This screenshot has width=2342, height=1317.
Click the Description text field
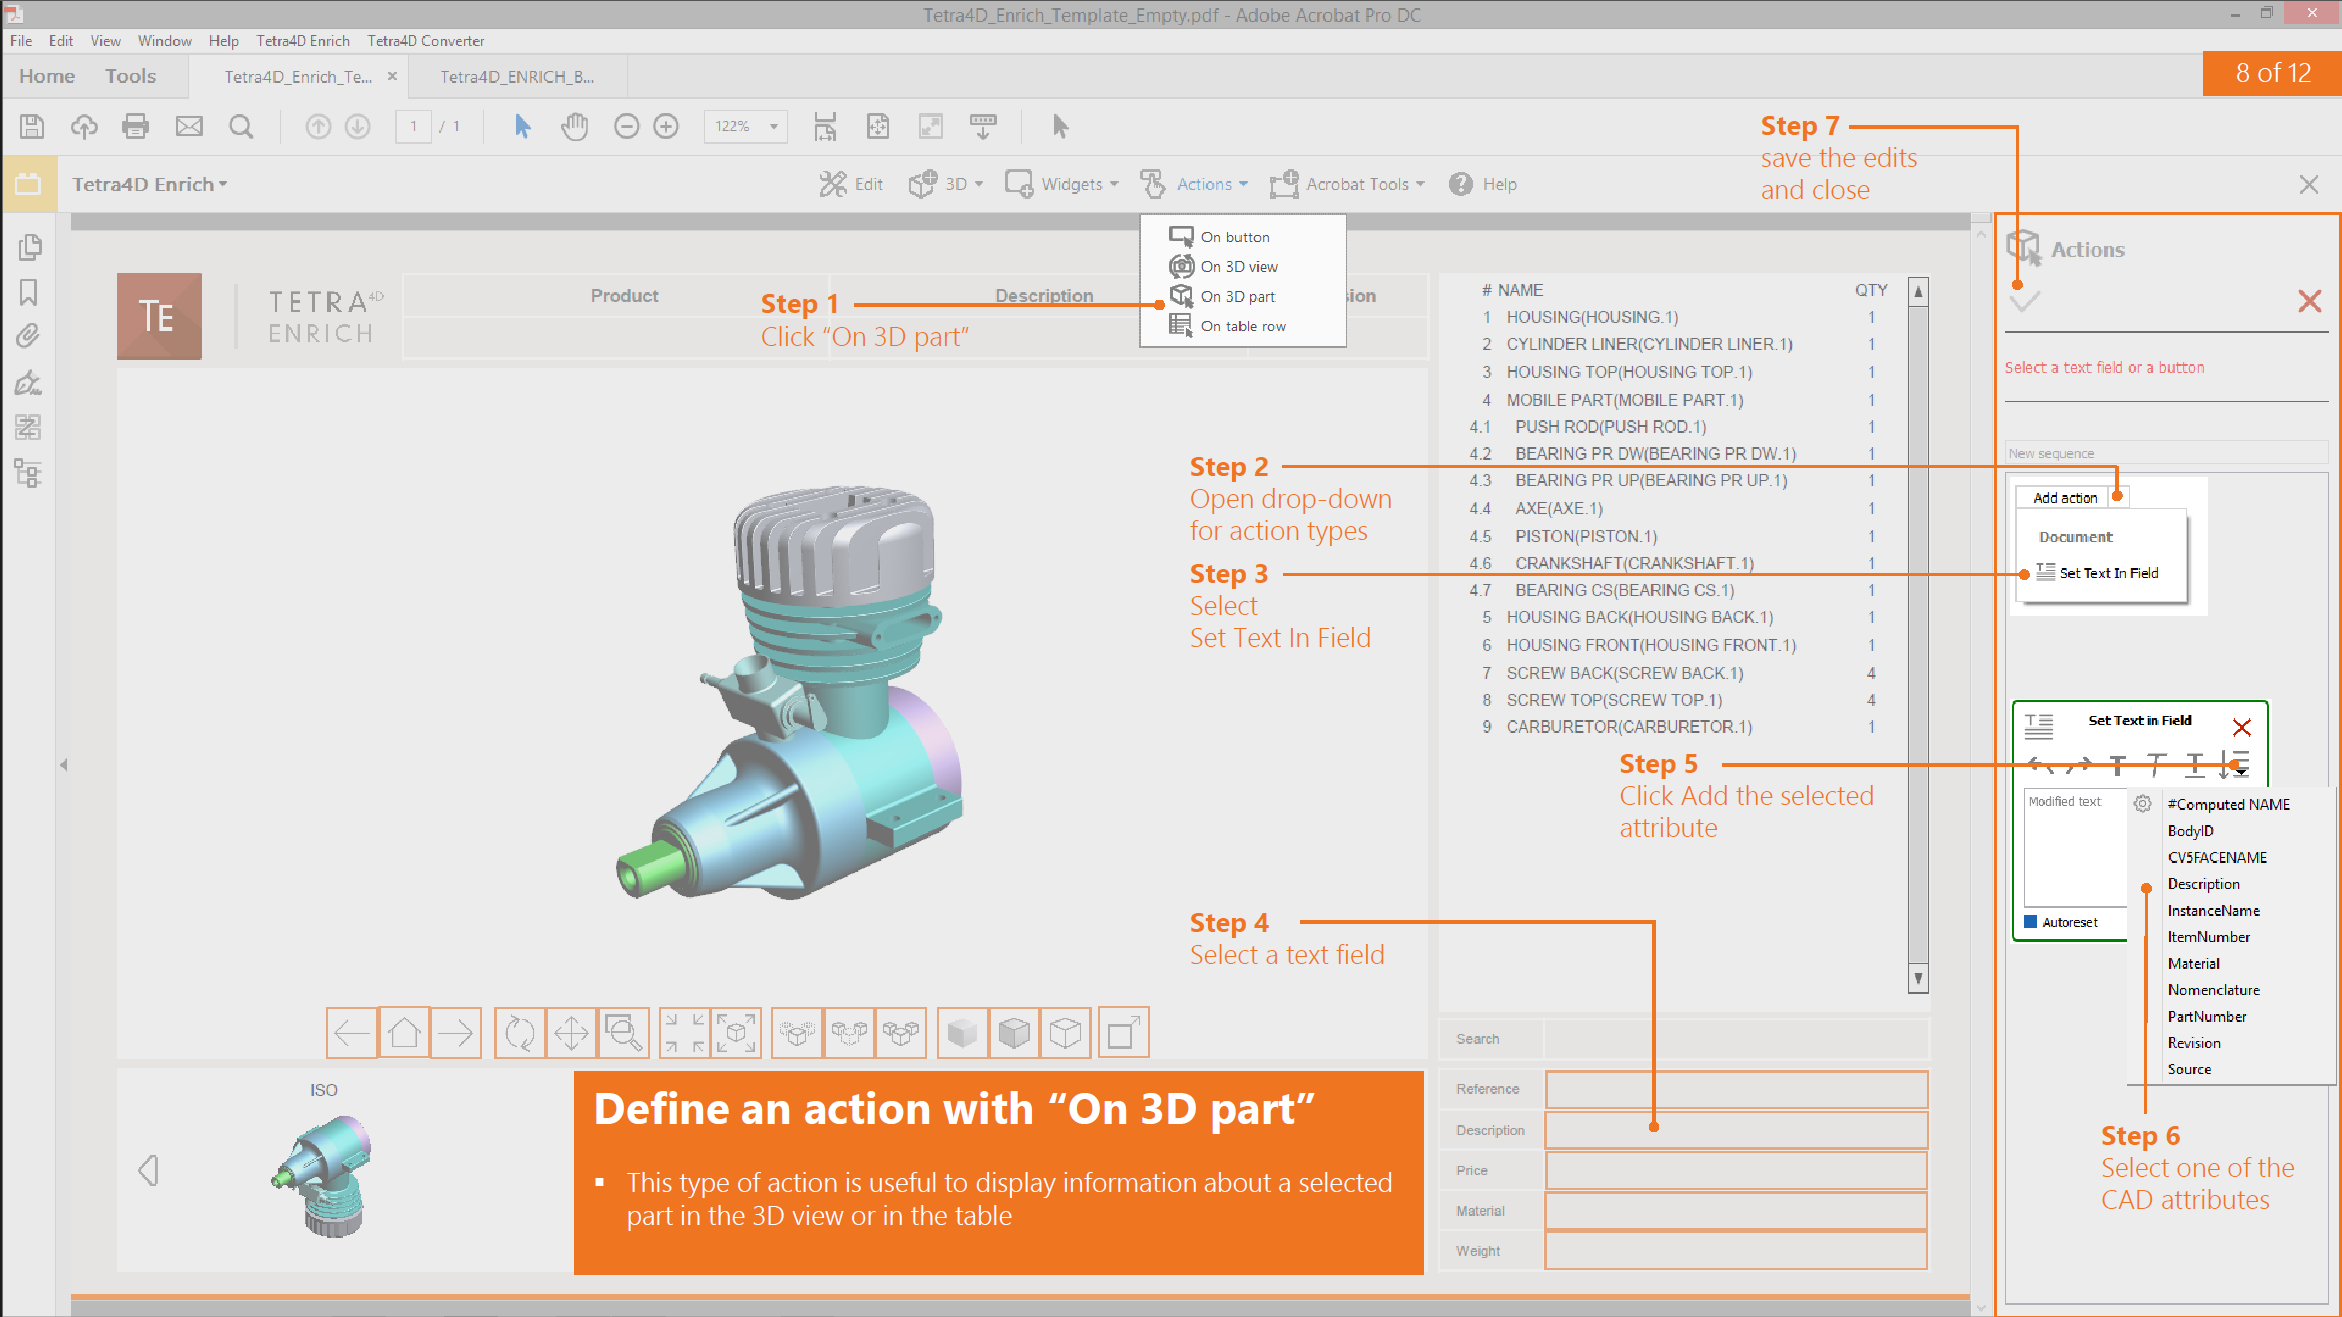[1736, 1130]
